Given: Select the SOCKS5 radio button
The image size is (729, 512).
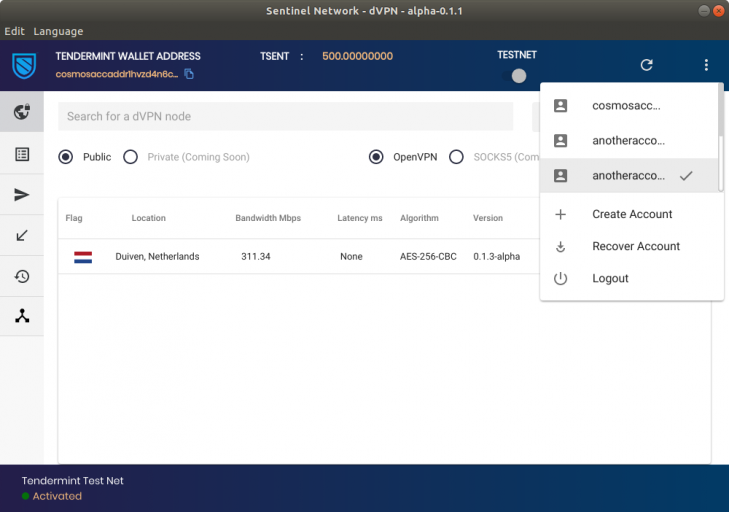Looking at the screenshot, I should click(456, 157).
